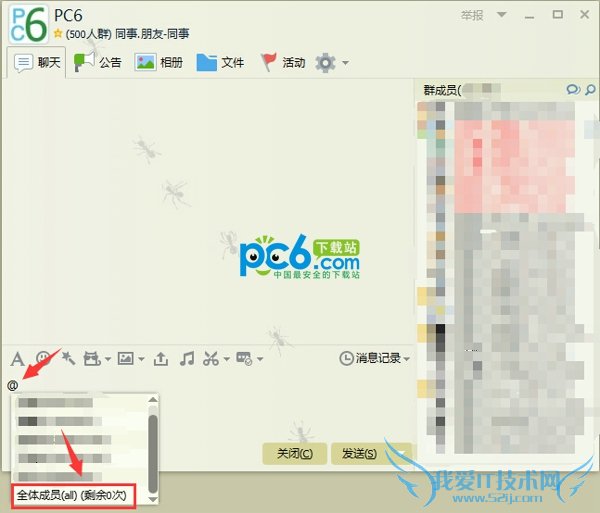Viewport: 600px width, 513px height.
Task: Click the music note icon
Action: click(187, 359)
